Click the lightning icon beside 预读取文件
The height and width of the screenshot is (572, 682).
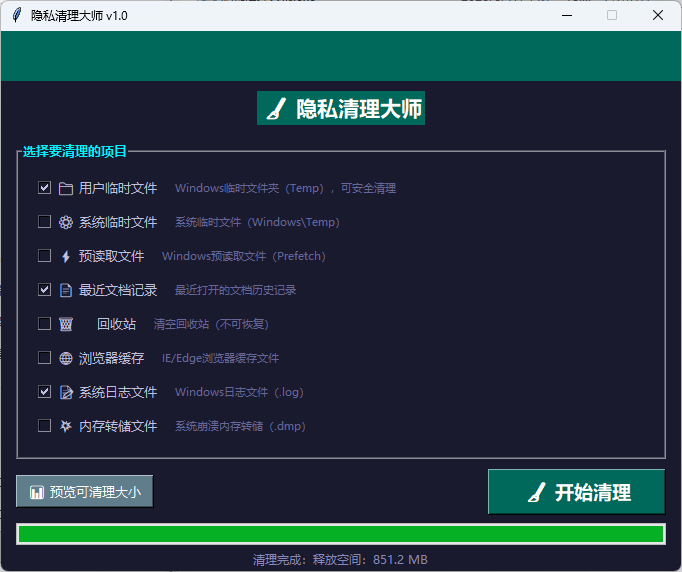(66, 256)
